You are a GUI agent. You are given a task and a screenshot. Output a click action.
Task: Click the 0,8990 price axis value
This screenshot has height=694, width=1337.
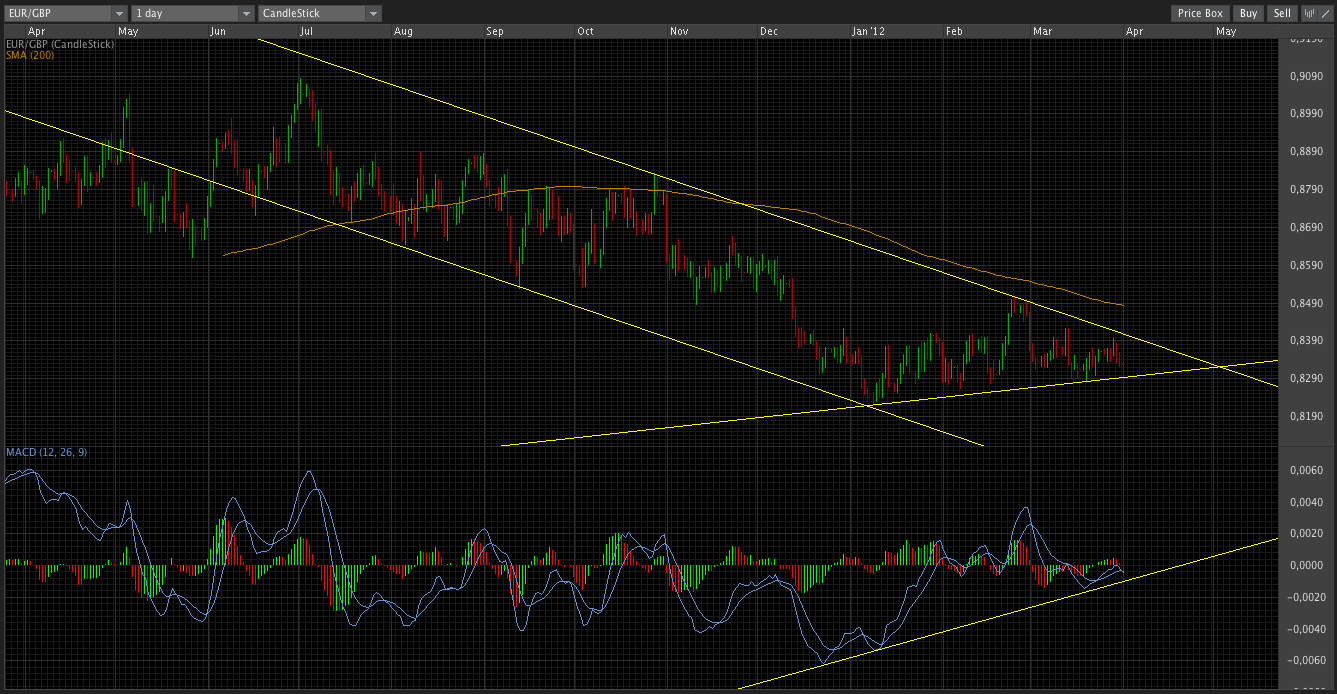pos(1304,114)
